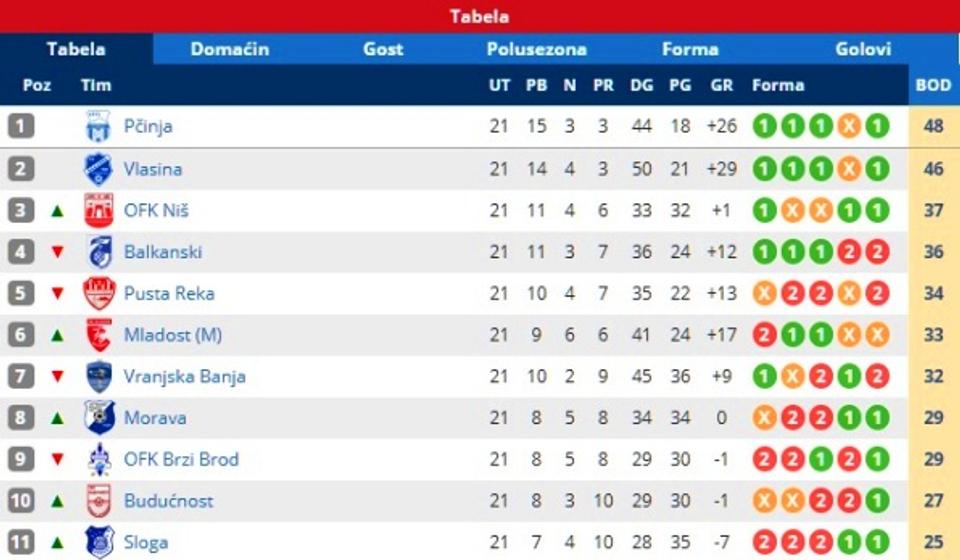Click the Mladost (M) red crest

[98, 335]
